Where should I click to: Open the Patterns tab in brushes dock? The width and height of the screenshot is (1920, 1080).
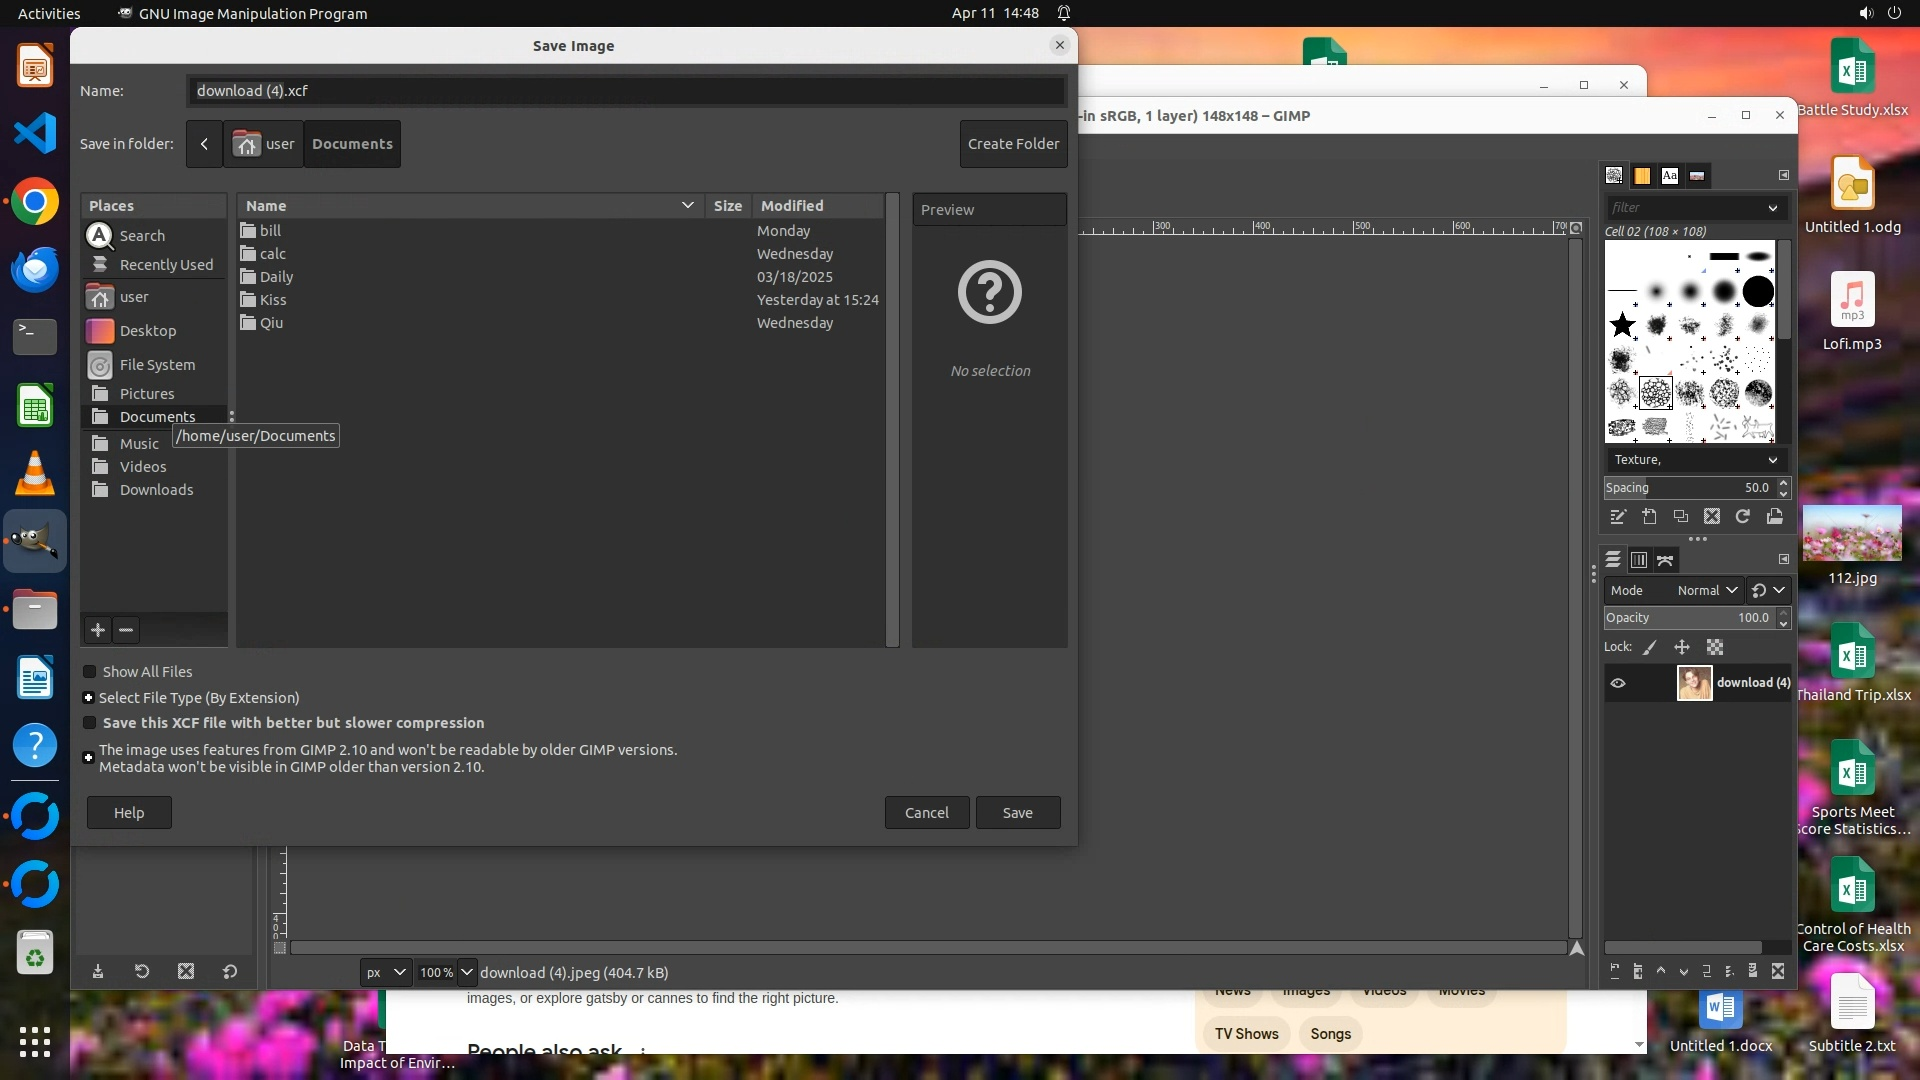coord(1642,176)
